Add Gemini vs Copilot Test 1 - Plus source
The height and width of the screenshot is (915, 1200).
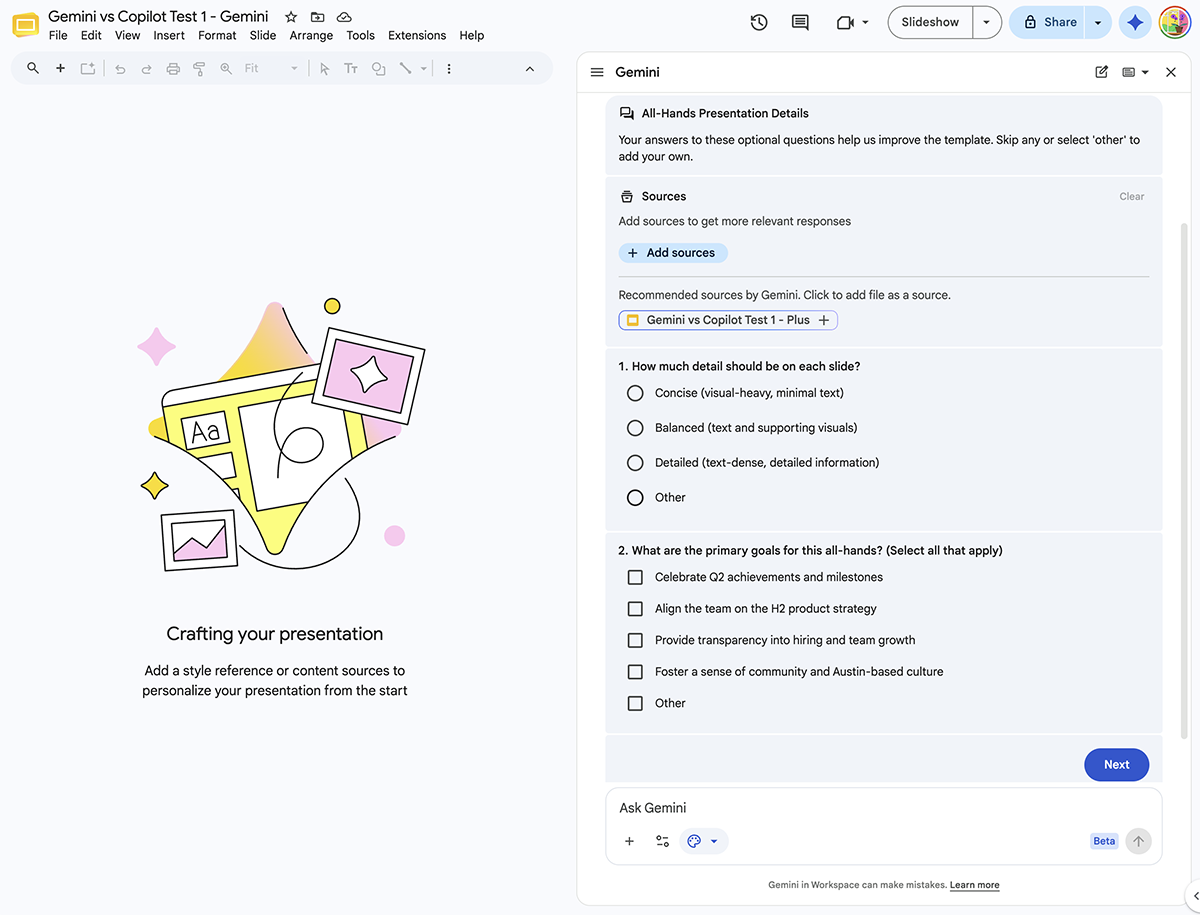[728, 320]
